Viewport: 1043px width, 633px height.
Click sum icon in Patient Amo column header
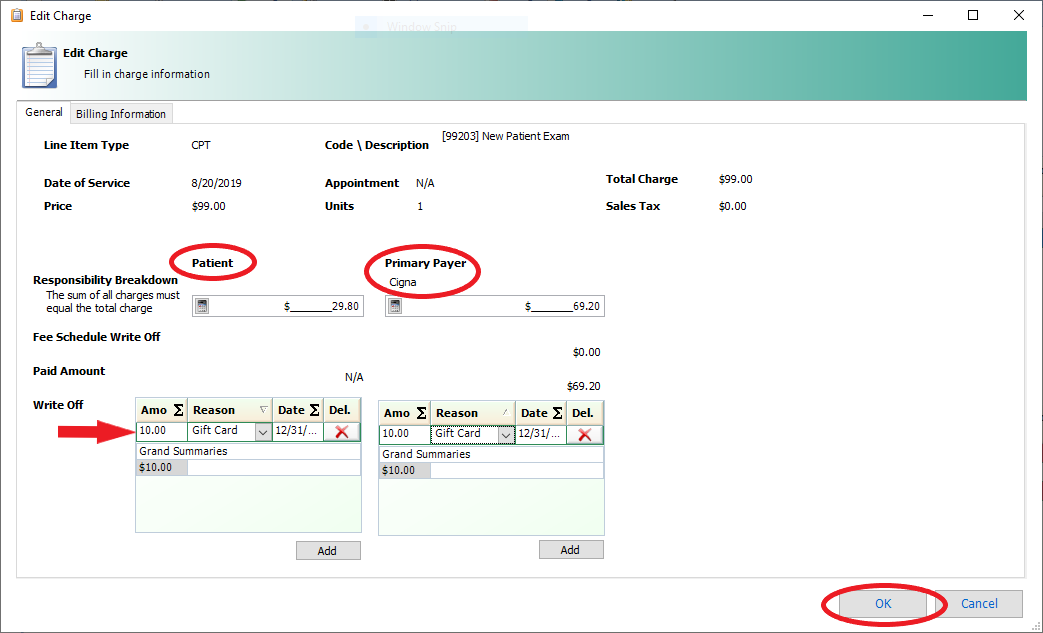[178, 410]
